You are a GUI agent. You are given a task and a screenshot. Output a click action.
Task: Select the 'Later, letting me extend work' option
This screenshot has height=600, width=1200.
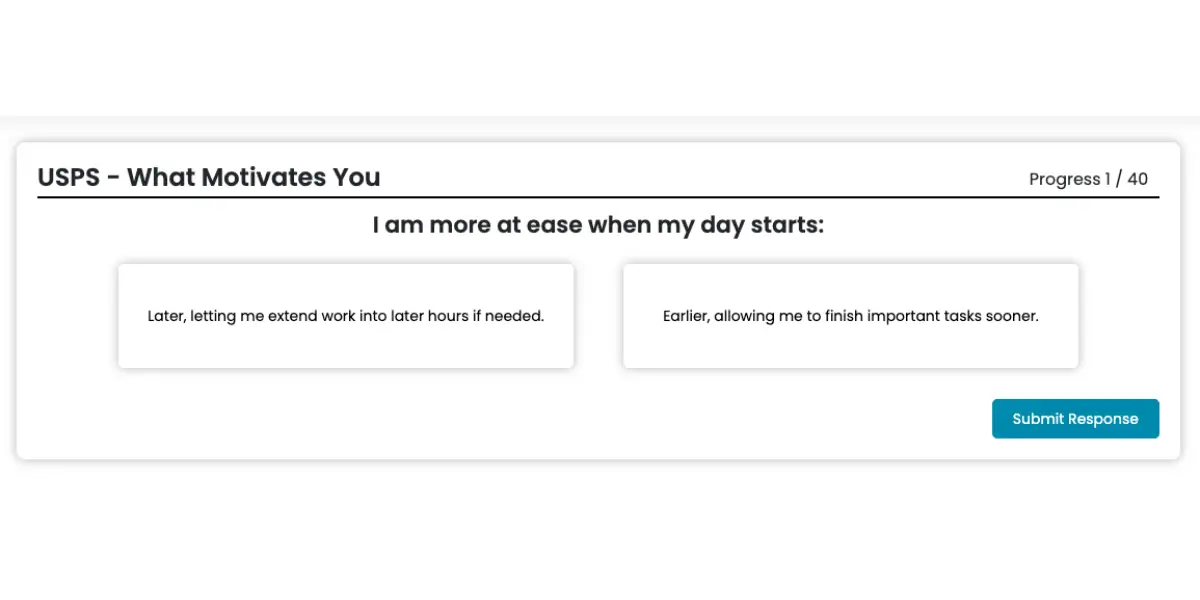(345, 316)
